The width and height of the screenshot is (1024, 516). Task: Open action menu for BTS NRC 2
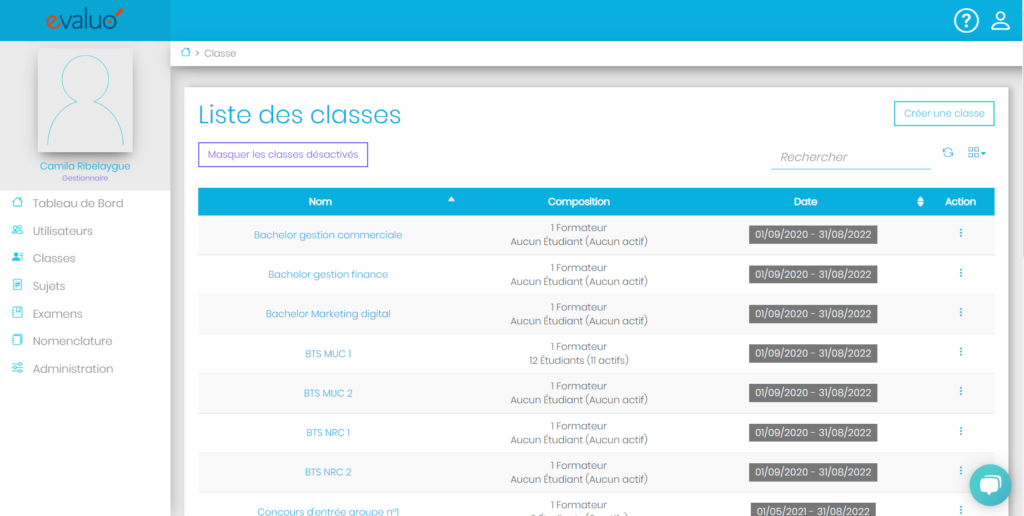(x=960, y=471)
